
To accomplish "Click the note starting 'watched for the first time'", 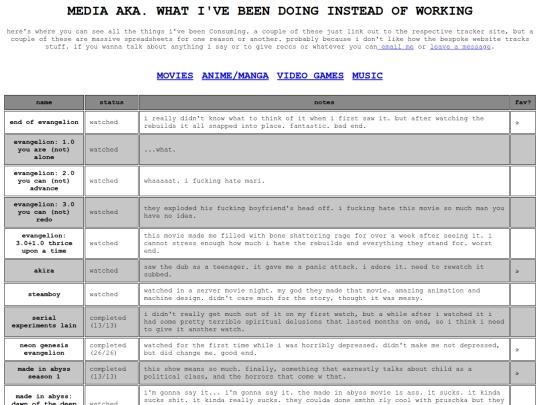I will coord(324,349).
